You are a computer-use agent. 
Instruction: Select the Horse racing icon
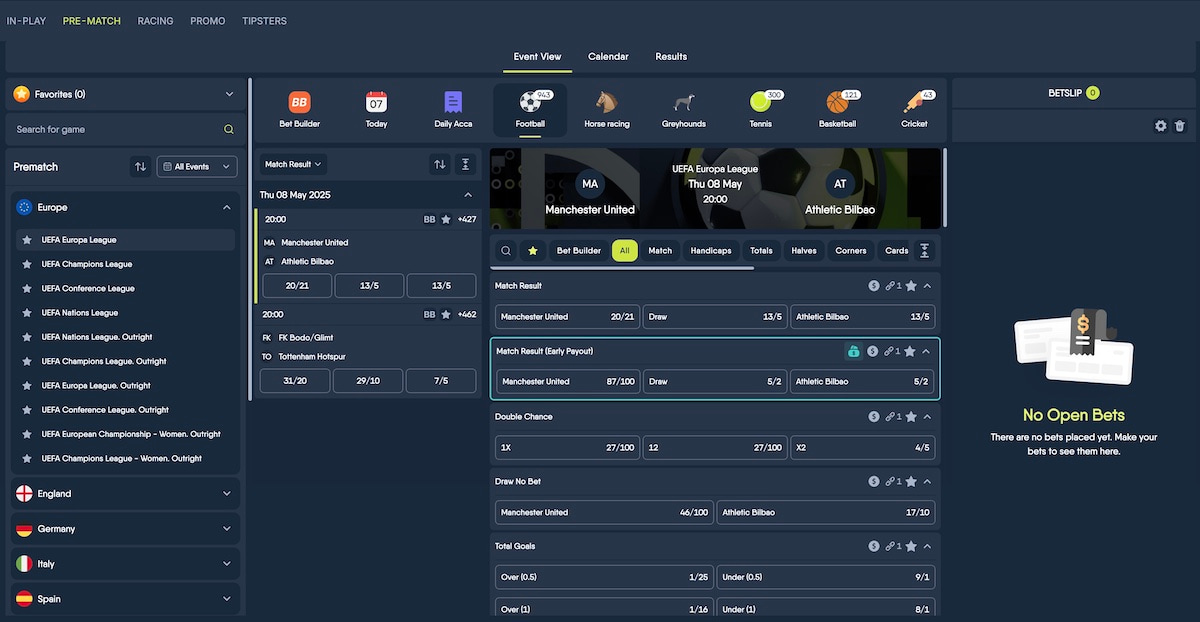pos(607,102)
